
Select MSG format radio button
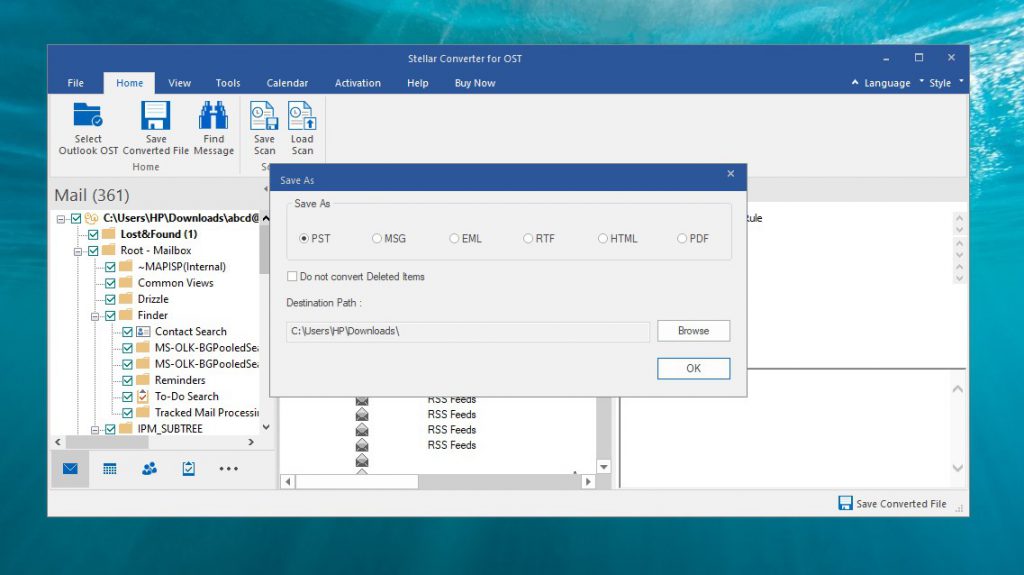[377, 238]
